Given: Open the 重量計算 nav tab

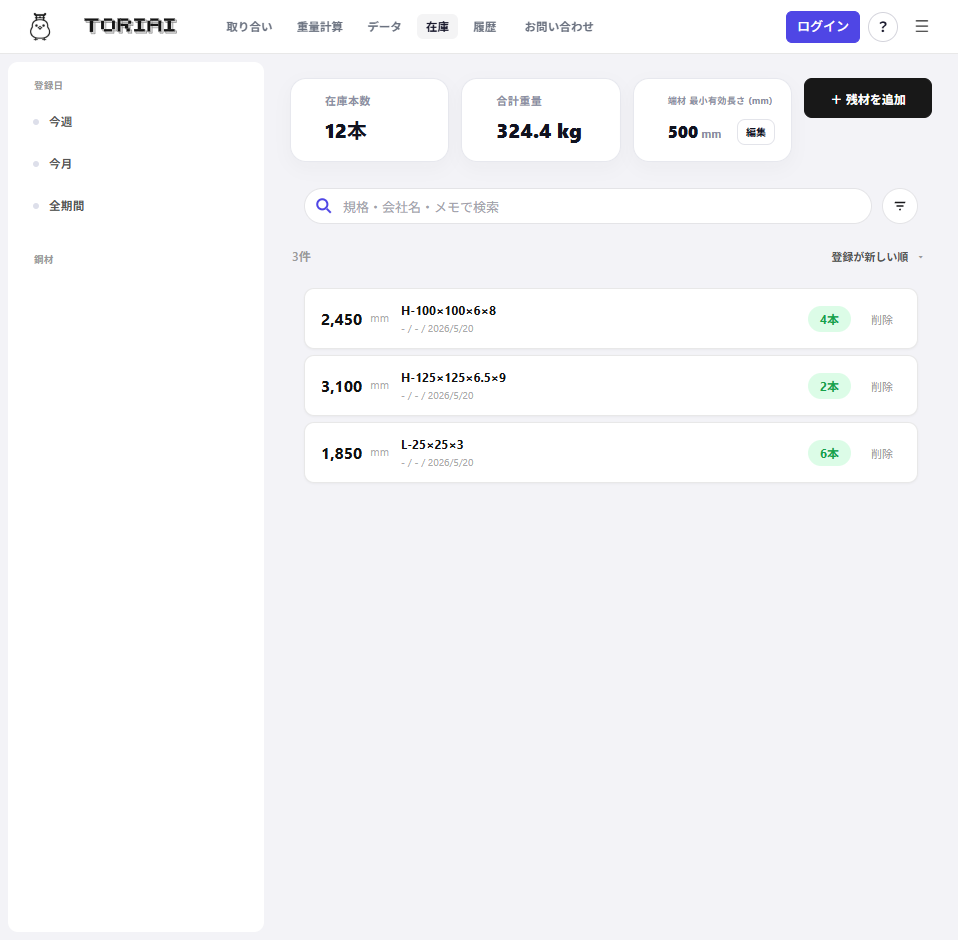Looking at the screenshot, I should pyautogui.click(x=320, y=27).
